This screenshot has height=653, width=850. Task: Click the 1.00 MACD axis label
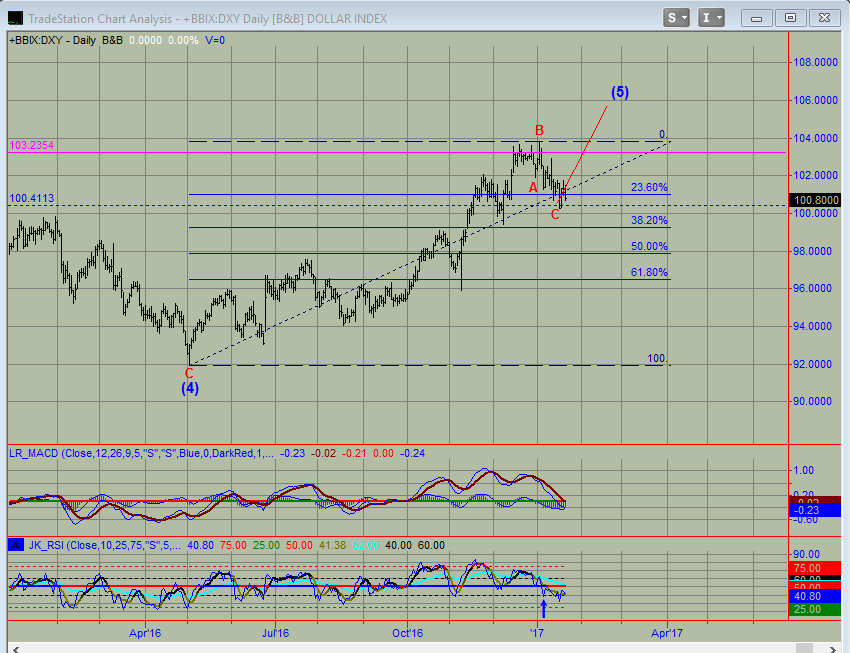tap(803, 470)
